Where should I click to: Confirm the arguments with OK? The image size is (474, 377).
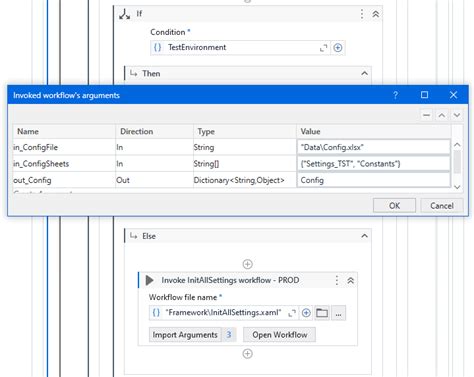coord(394,206)
